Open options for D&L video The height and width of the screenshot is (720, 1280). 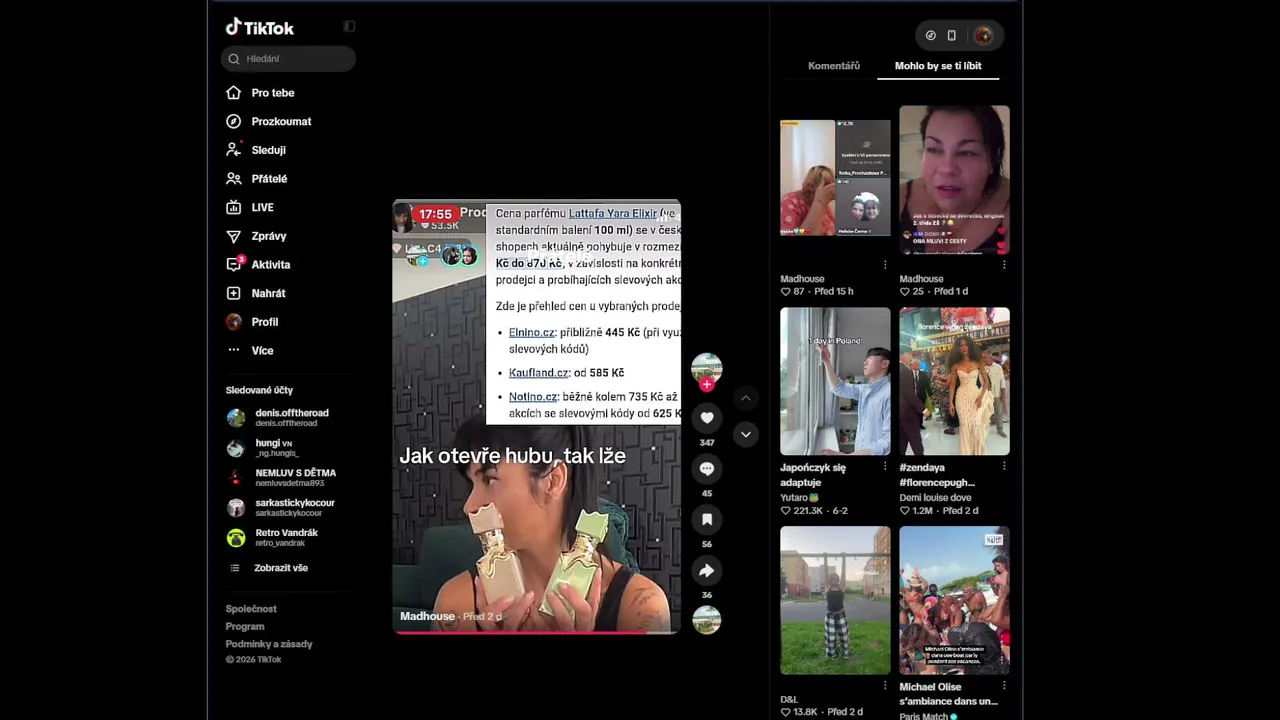click(885, 686)
